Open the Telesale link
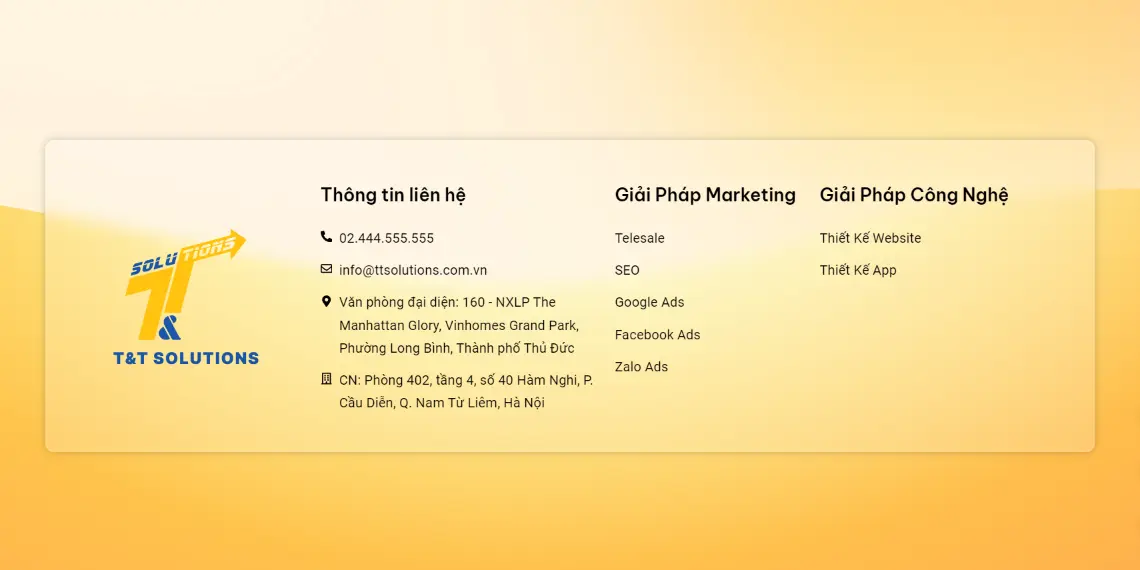Image resolution: width=1140 pixels, height=570 pixels. 639,238
